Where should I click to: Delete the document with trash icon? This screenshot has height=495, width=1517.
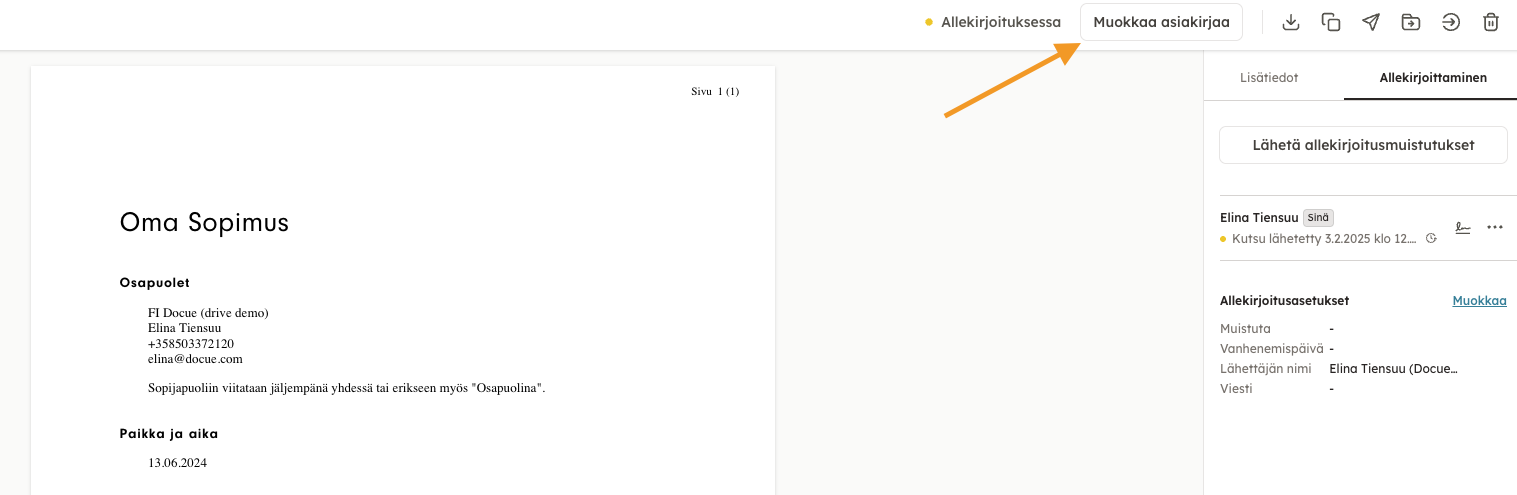(x=1491, y=22)
